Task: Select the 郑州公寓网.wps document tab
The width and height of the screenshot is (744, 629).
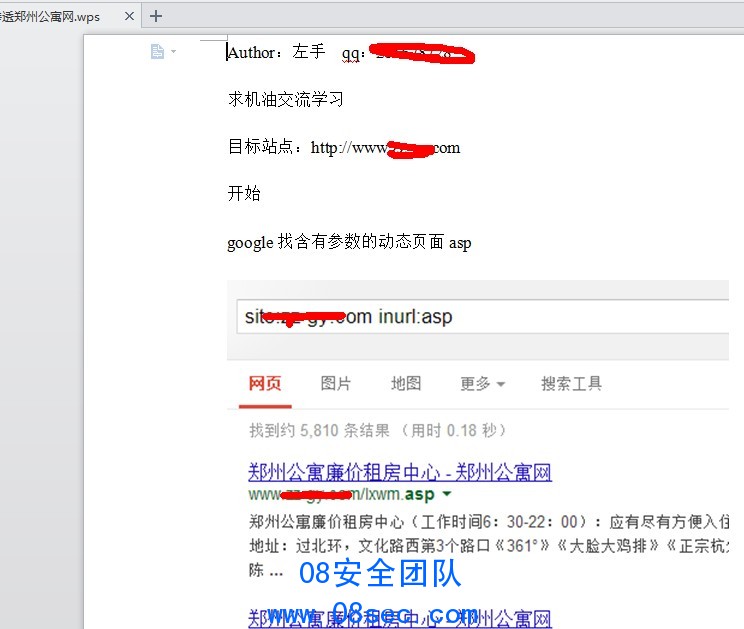Action: coord(70,17)
